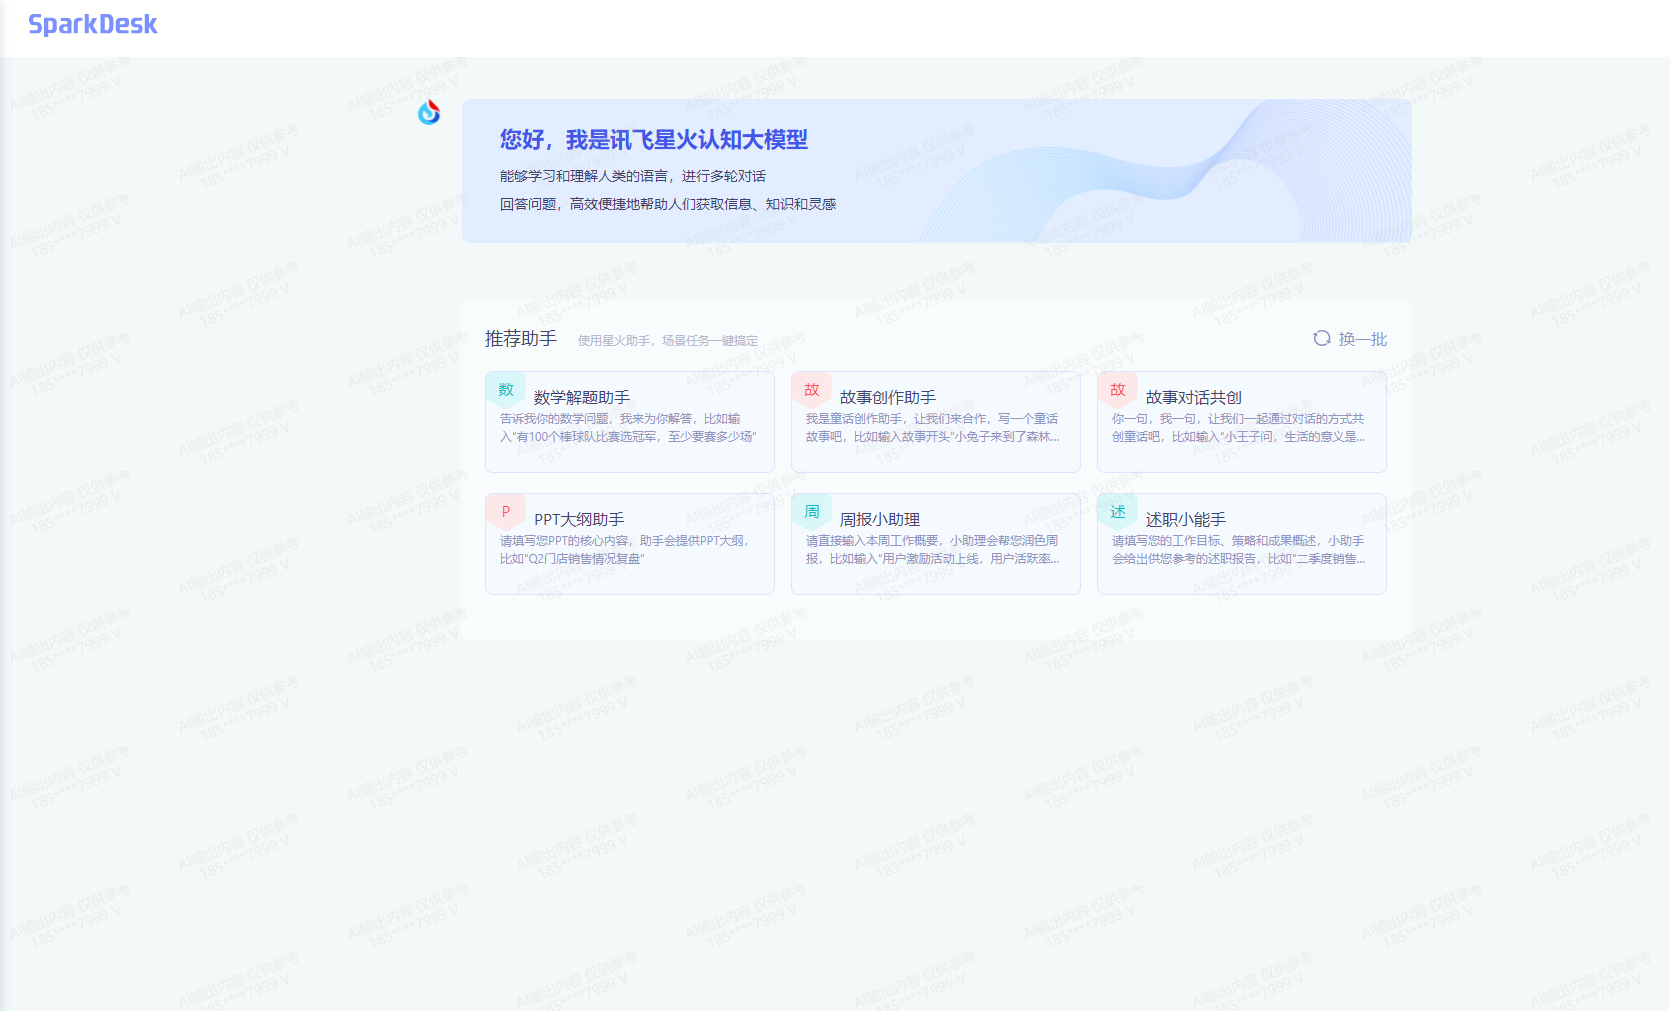1670x1011 pixels.
Task: Click the Spark flame avatar icon
Action: click(429, 112)
